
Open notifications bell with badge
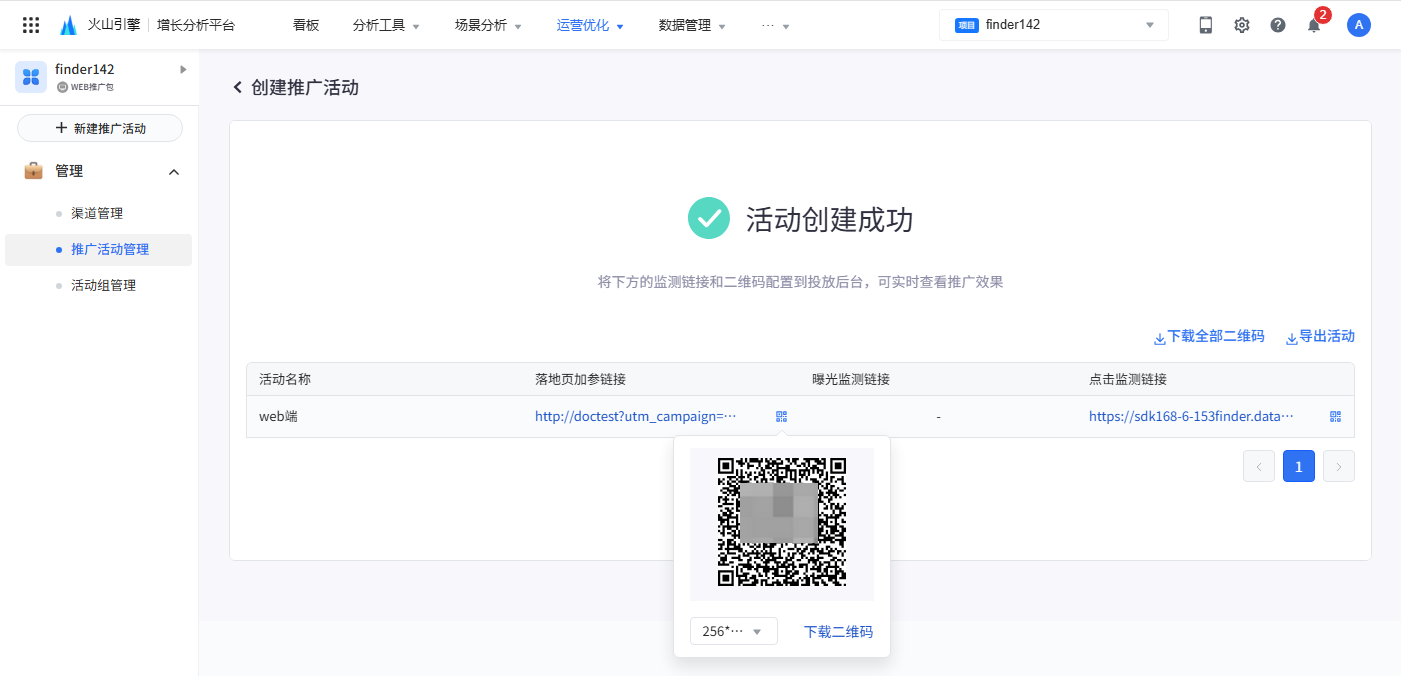(x=1314, y=25)
